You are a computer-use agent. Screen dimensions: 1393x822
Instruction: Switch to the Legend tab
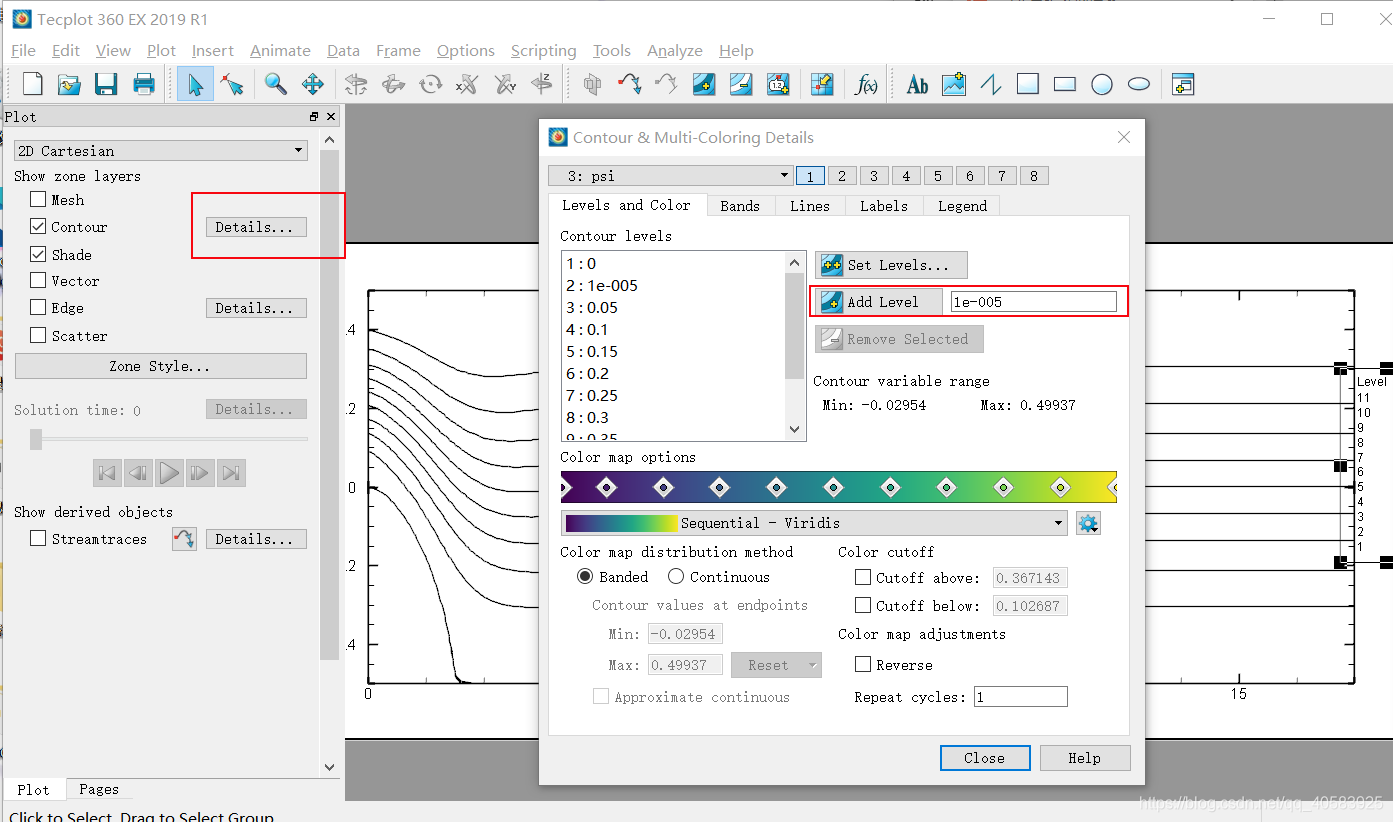pyautogui.click(x=962, y=206)
